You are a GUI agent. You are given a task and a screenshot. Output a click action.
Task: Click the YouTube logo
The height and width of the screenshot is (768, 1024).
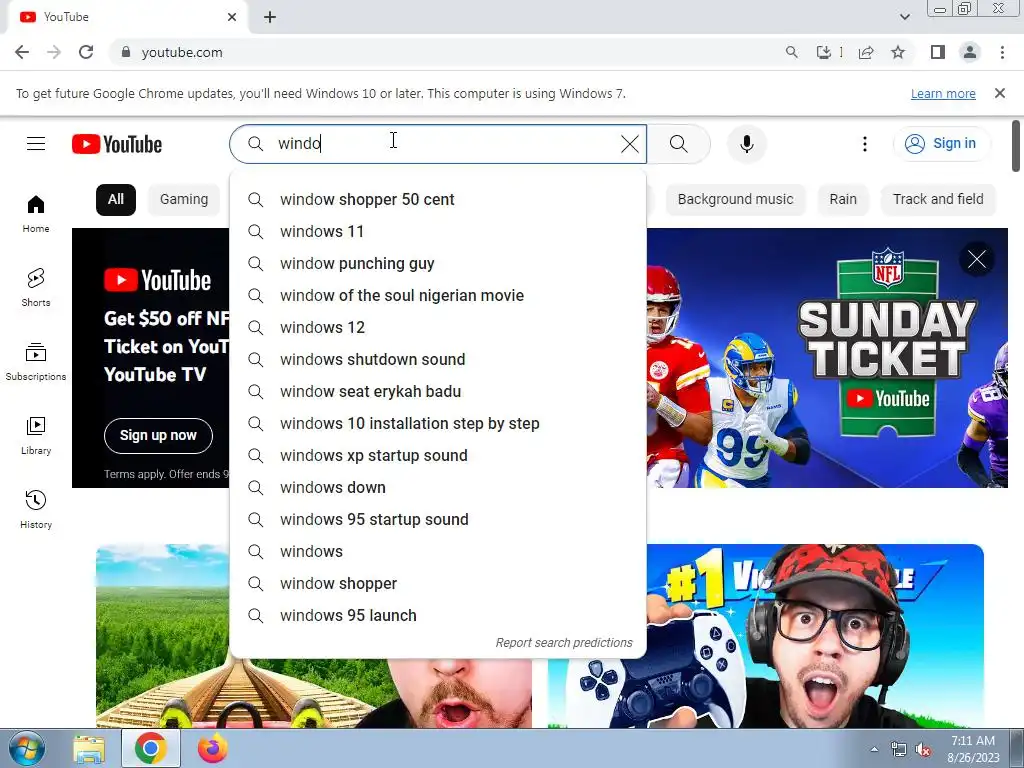pyautogui.click(x=117, y=144)
